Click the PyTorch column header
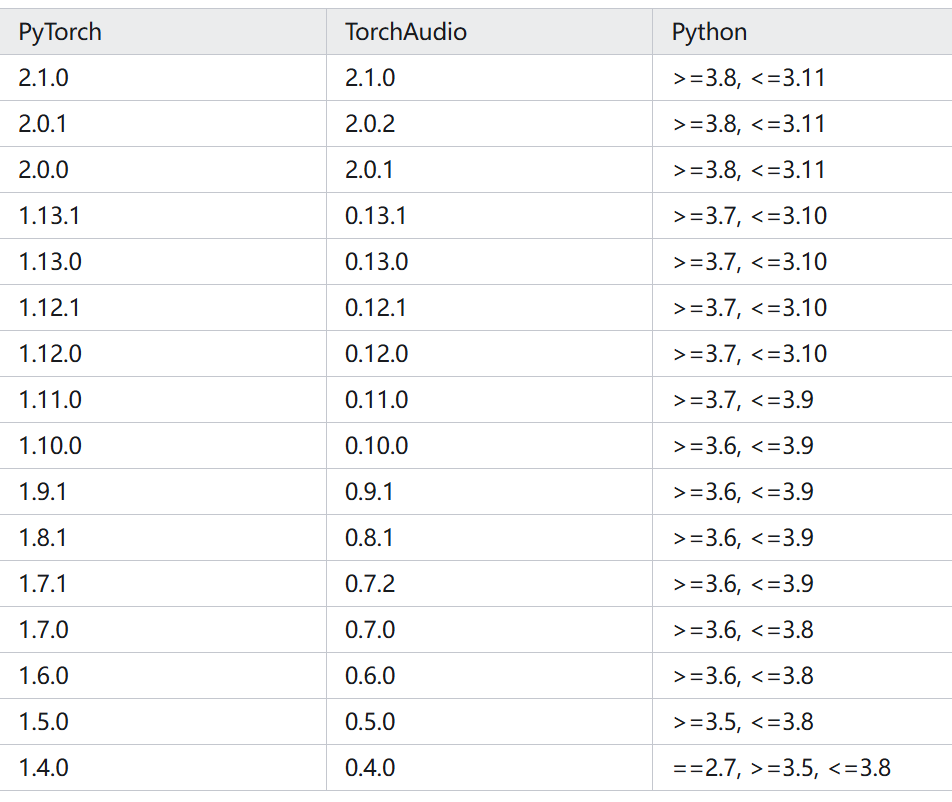The image size is (952, 802). point(163,32)
